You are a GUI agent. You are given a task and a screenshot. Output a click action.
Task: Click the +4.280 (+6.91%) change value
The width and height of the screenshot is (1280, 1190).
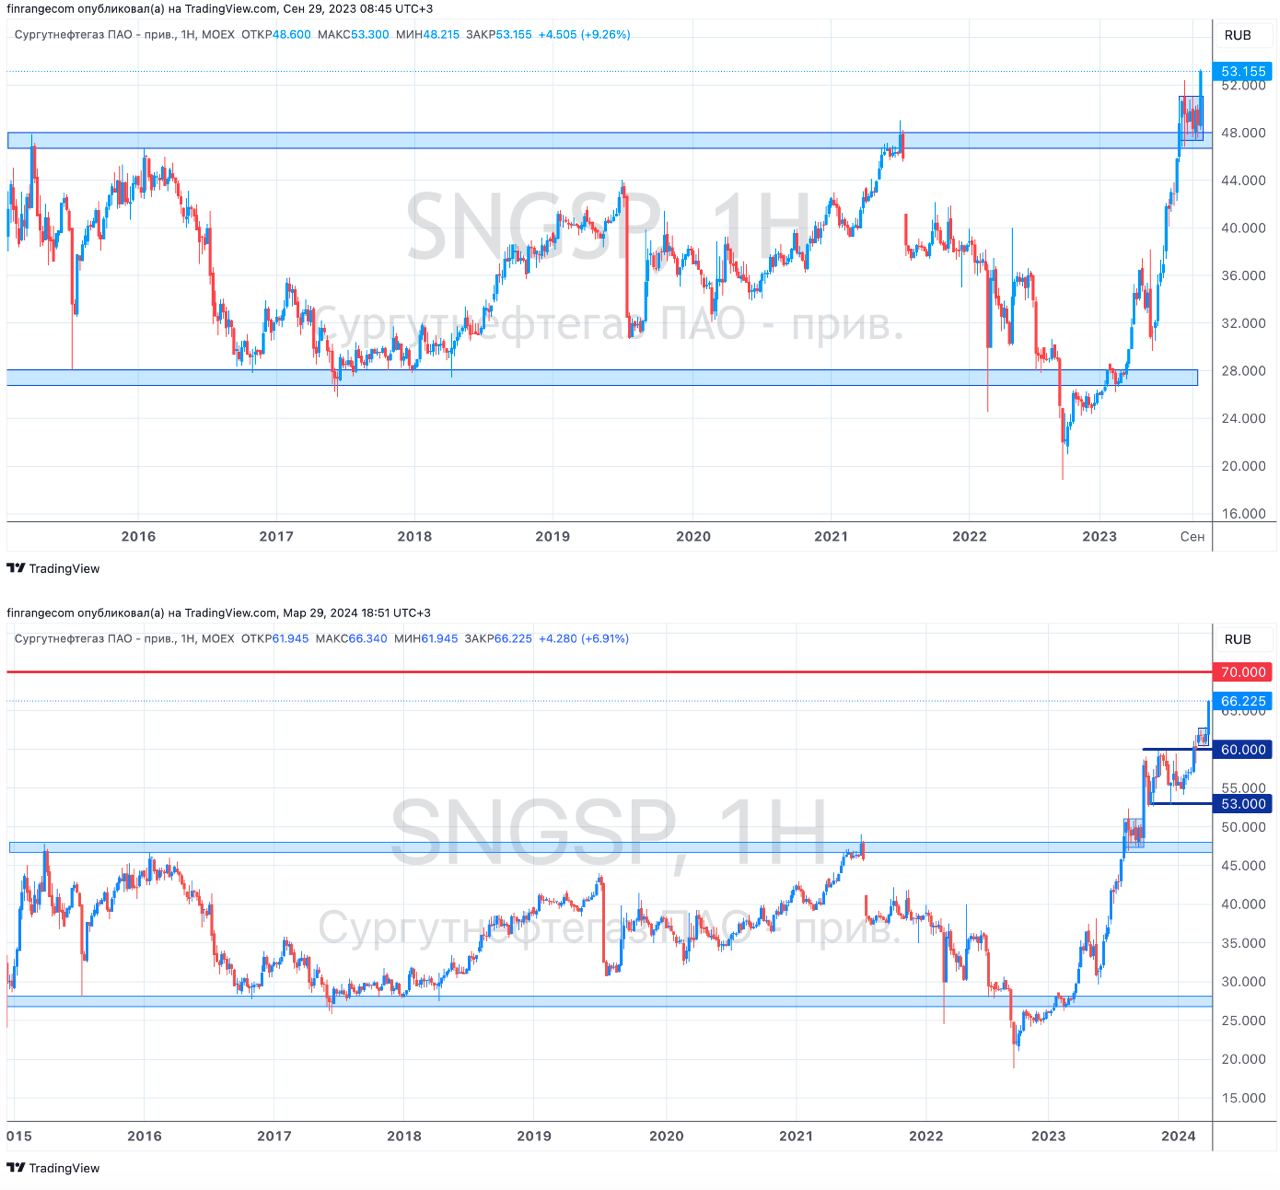tap(583, 638)
